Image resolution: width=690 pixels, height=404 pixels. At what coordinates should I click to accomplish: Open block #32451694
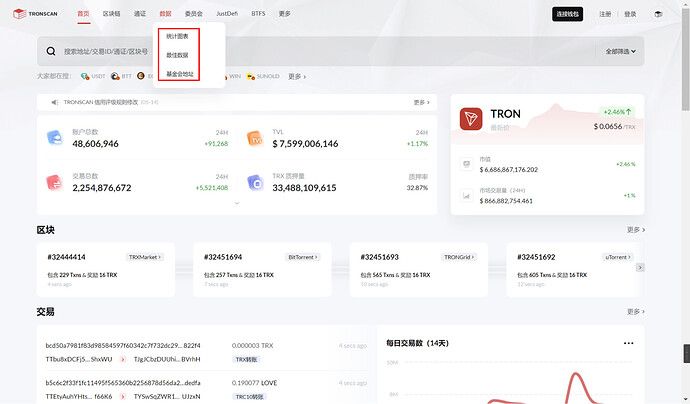tap(223, 257)
